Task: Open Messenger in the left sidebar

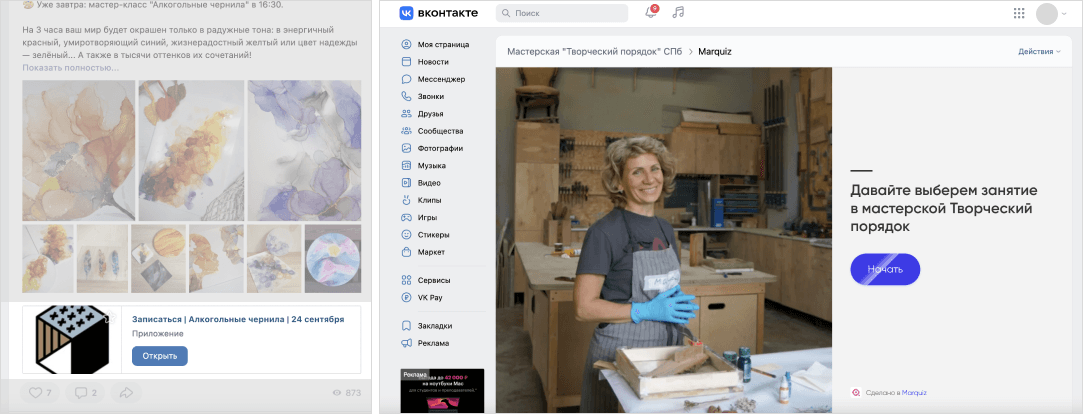Action: (x=441, y=79)
